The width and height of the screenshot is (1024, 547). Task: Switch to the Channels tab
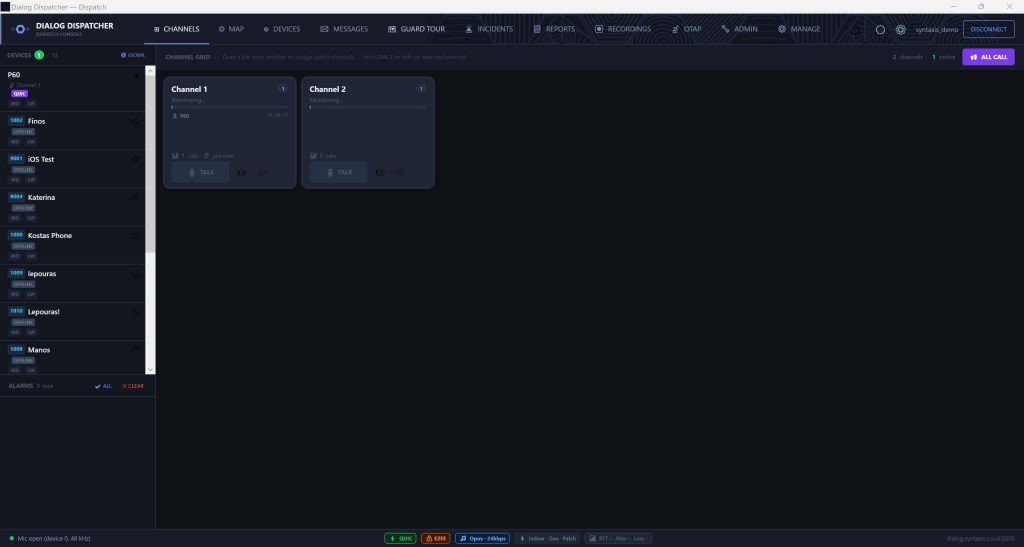click(x=176, y=29)
